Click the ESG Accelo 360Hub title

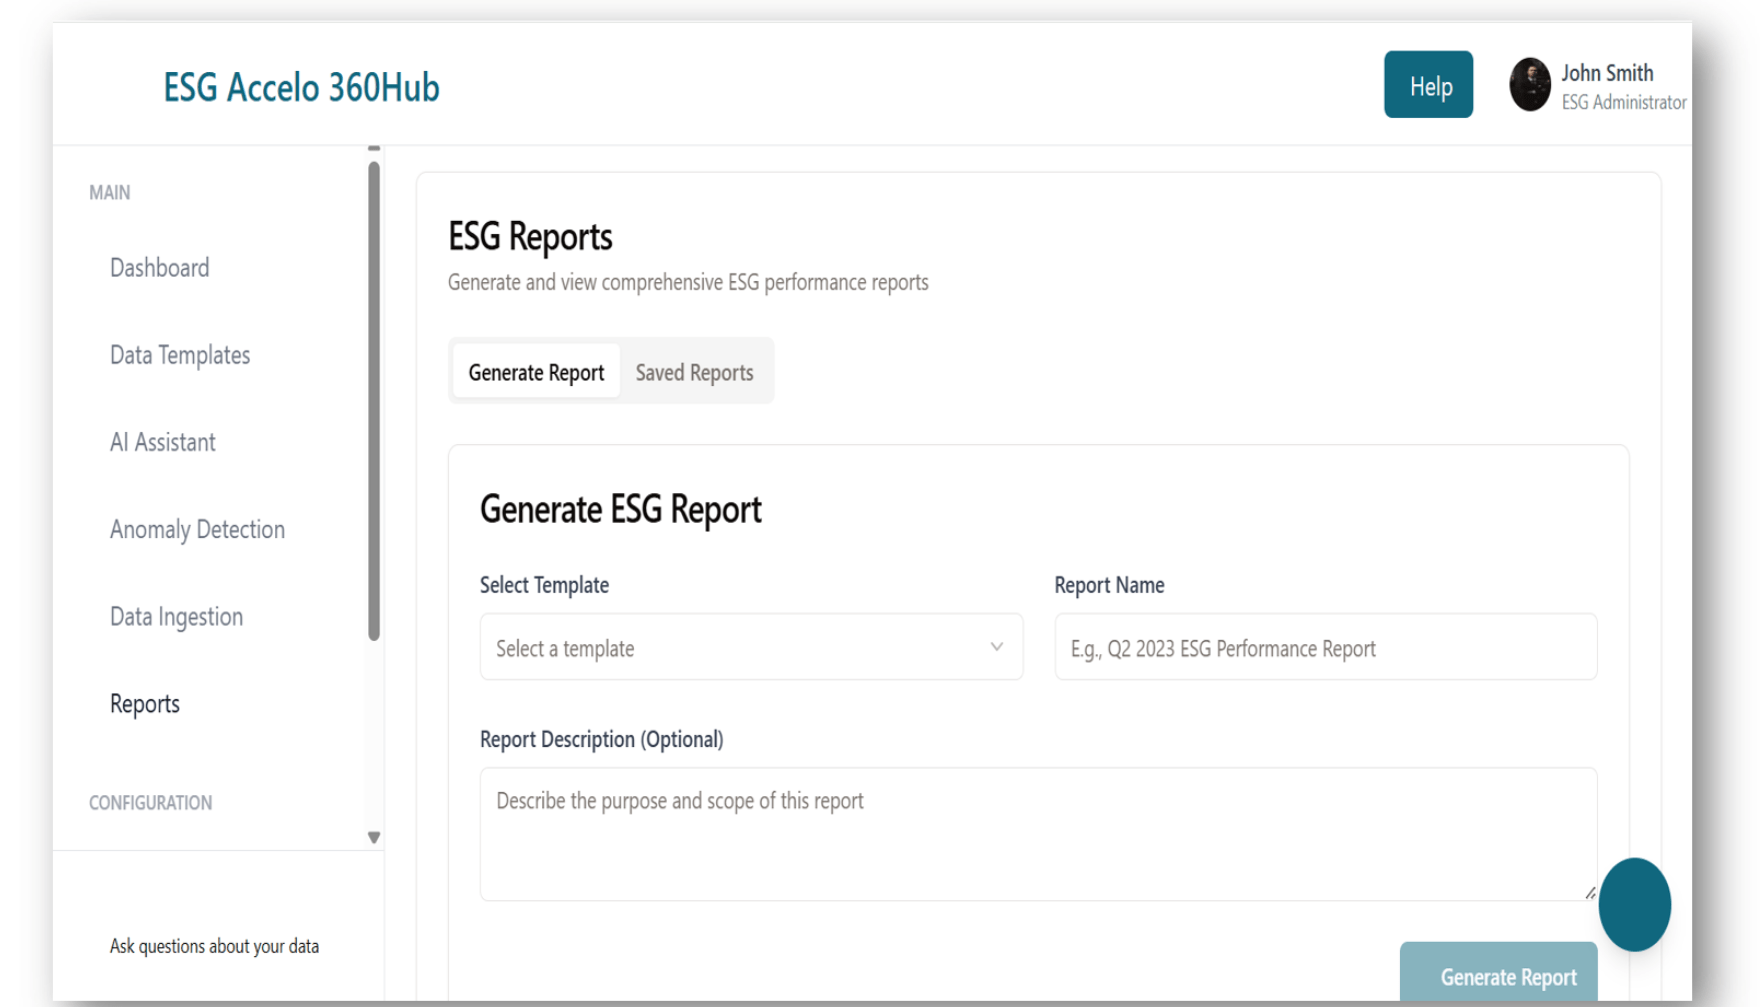pos(301,87)
